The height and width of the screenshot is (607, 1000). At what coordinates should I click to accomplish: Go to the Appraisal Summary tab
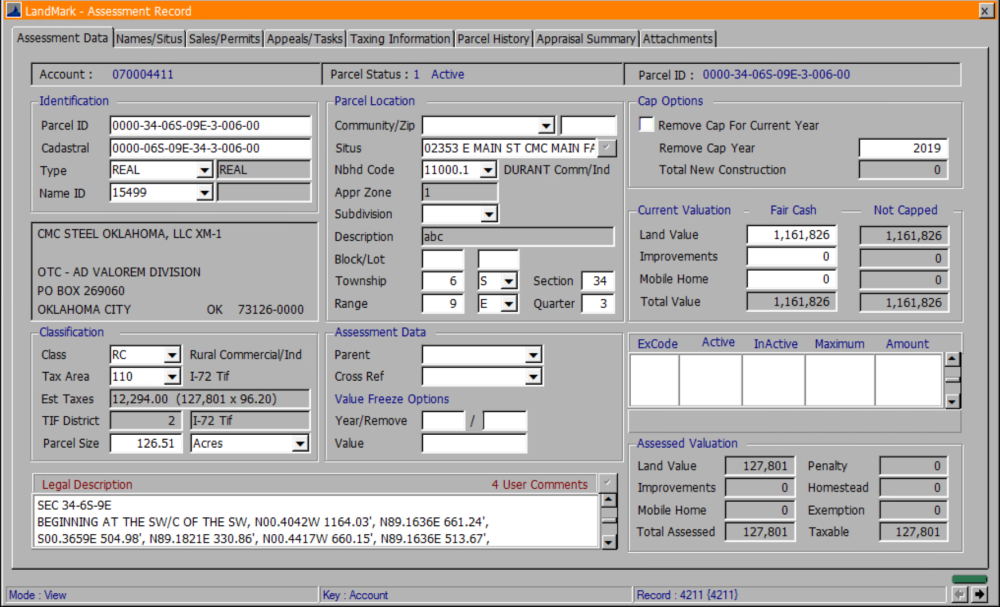pyautogui.click(x=586, y=39)
